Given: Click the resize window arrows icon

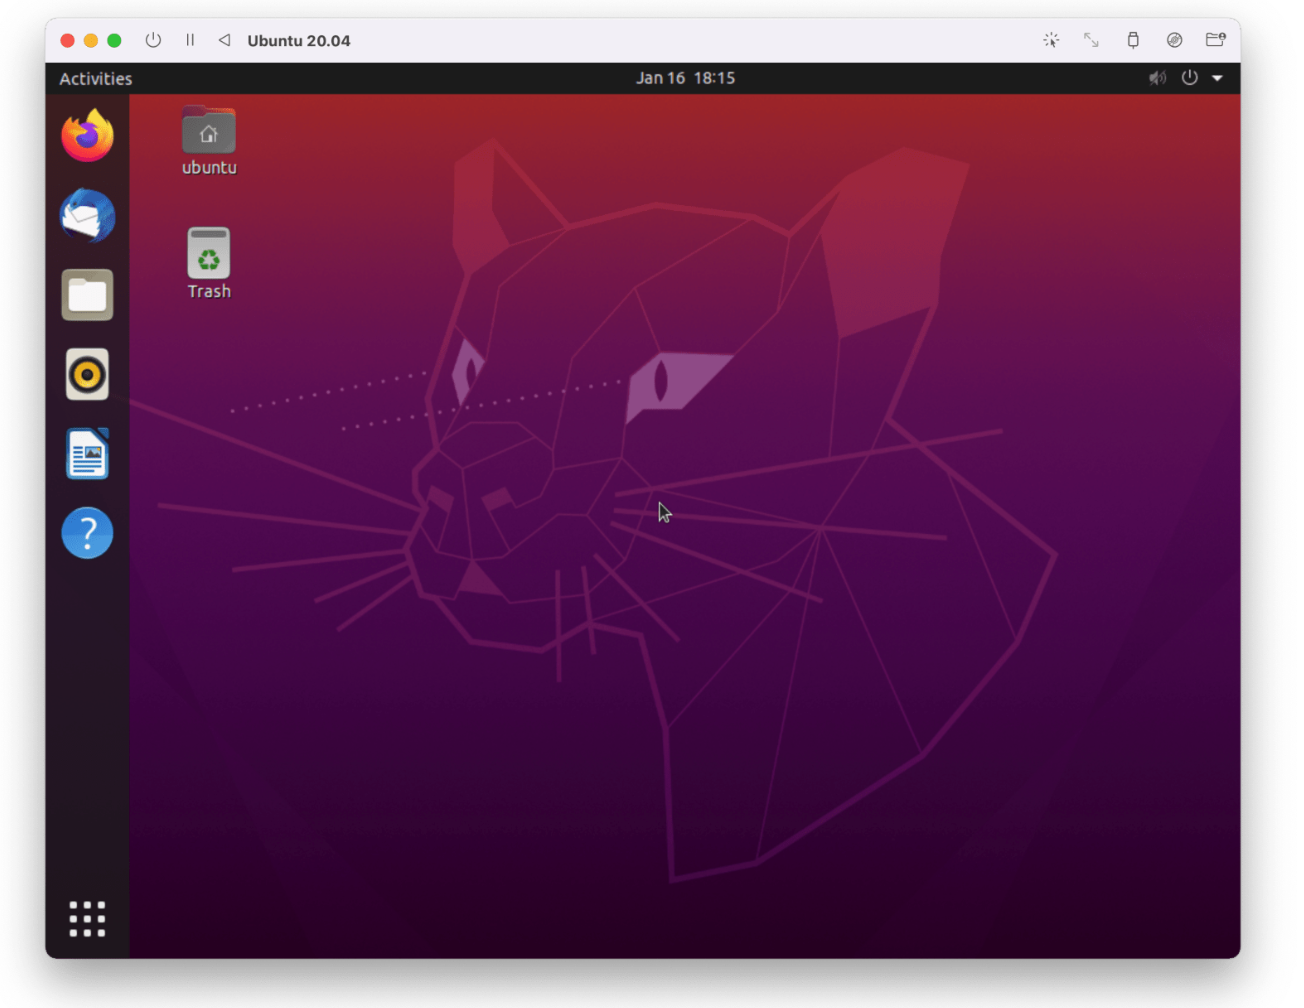Looking at the screenshot, I should click(1091, 40).
